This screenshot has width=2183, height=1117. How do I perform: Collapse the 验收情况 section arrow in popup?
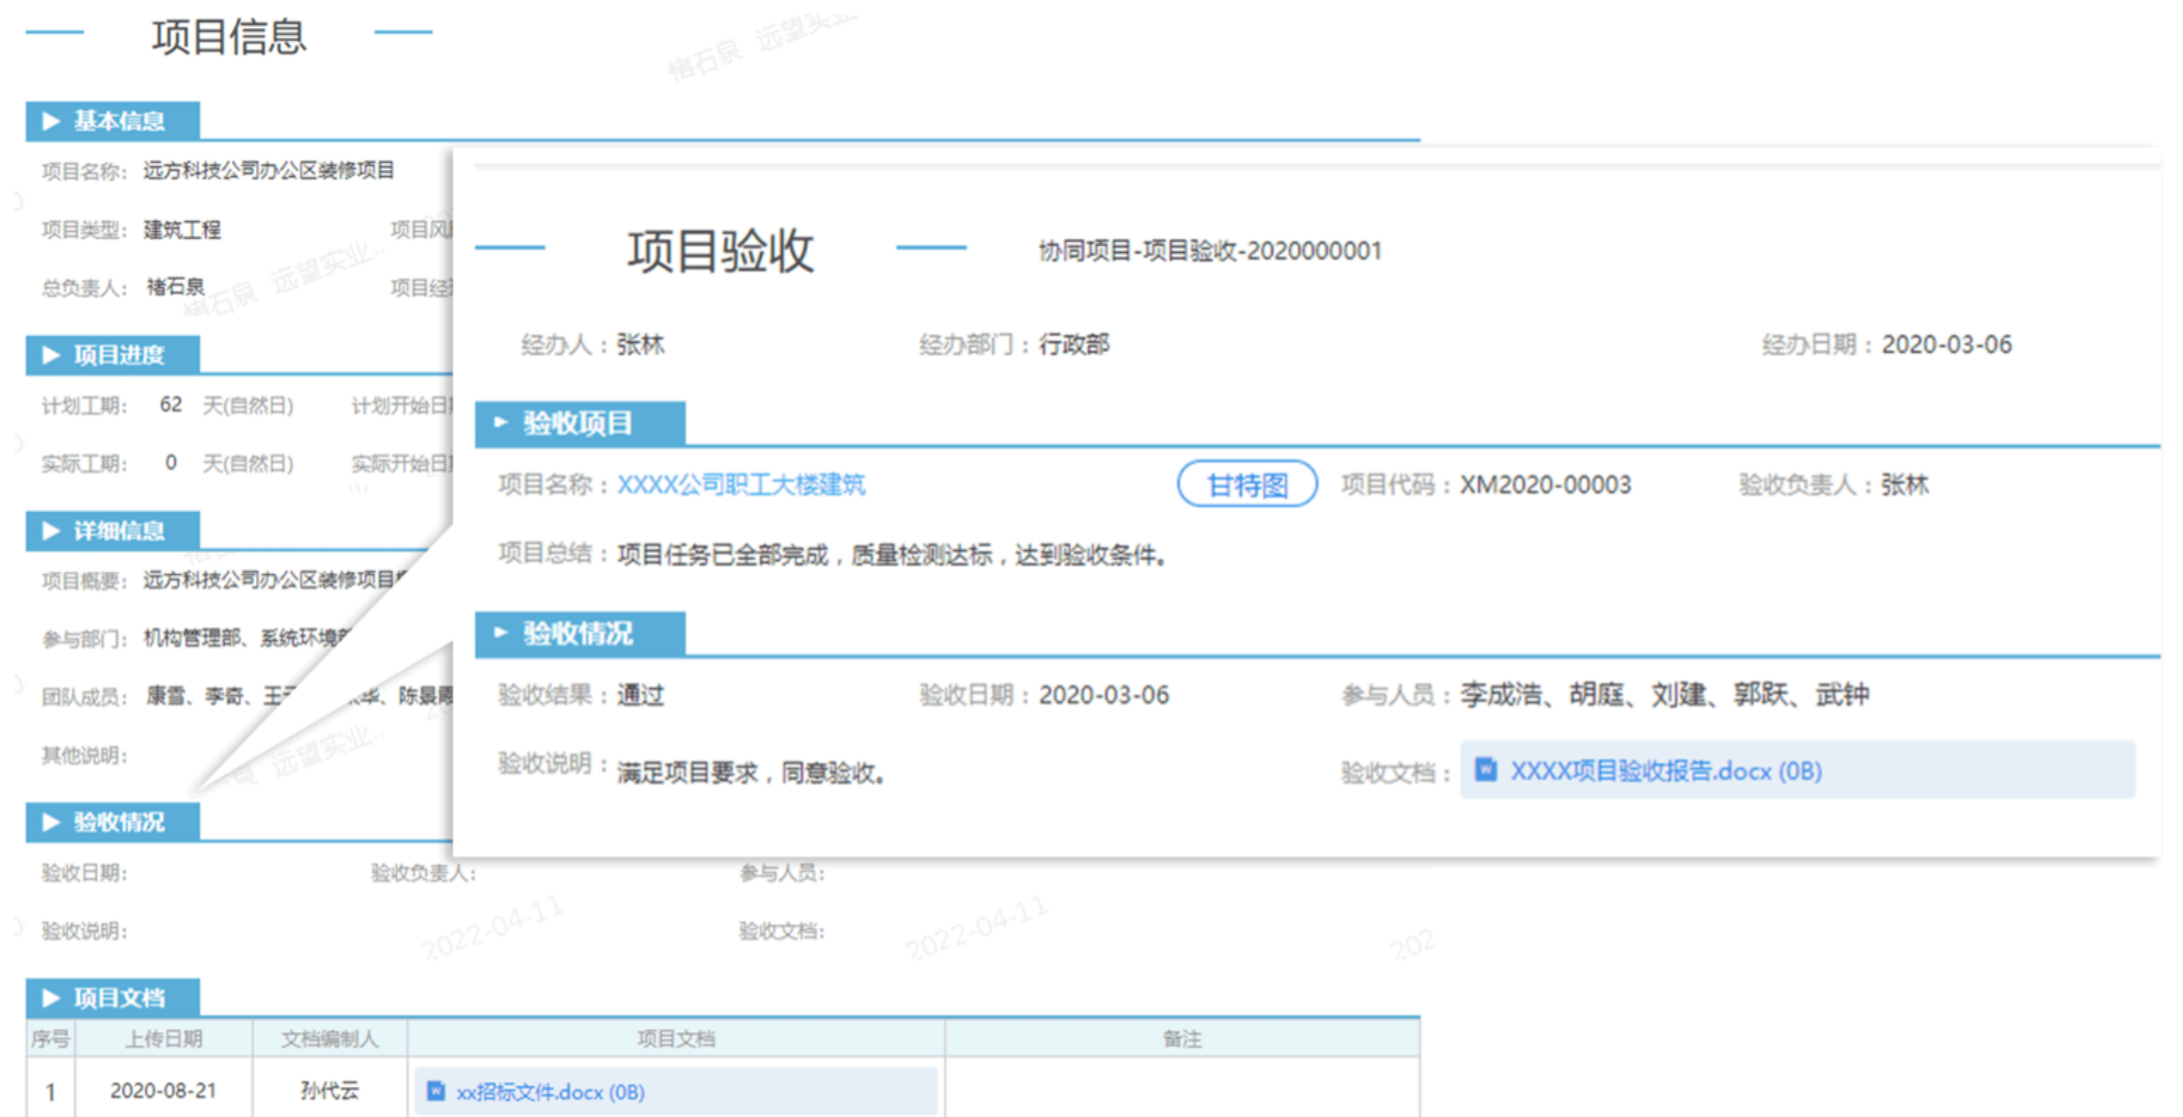(x=501, y=633)
